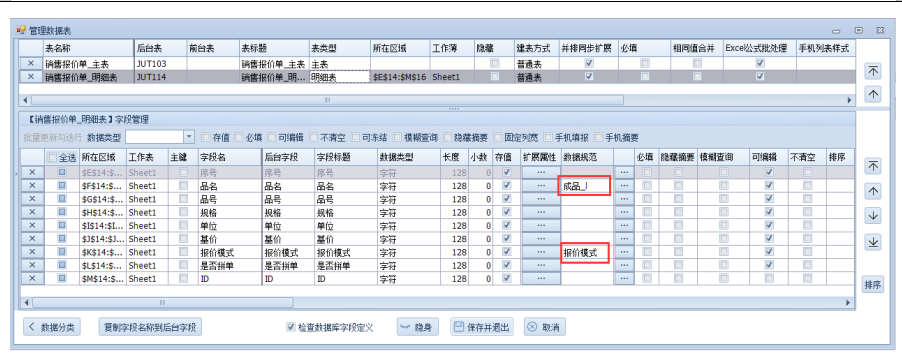Remove the 规格 field row with X
902x363 pixels.
point(32,212)
